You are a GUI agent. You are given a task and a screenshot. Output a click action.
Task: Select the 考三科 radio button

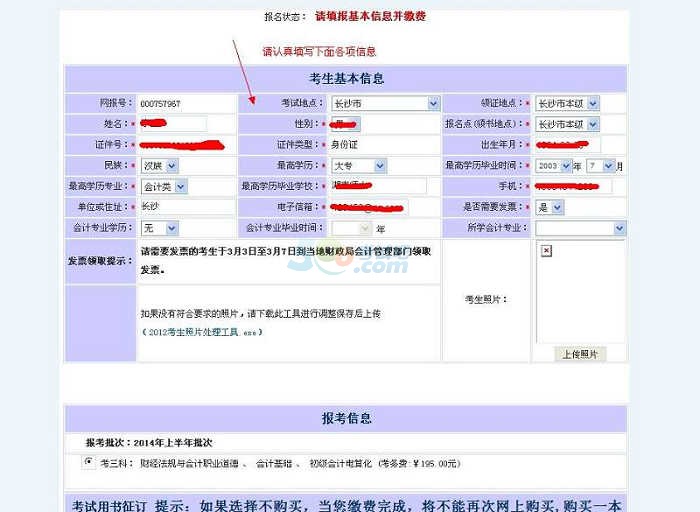(89, 462)
